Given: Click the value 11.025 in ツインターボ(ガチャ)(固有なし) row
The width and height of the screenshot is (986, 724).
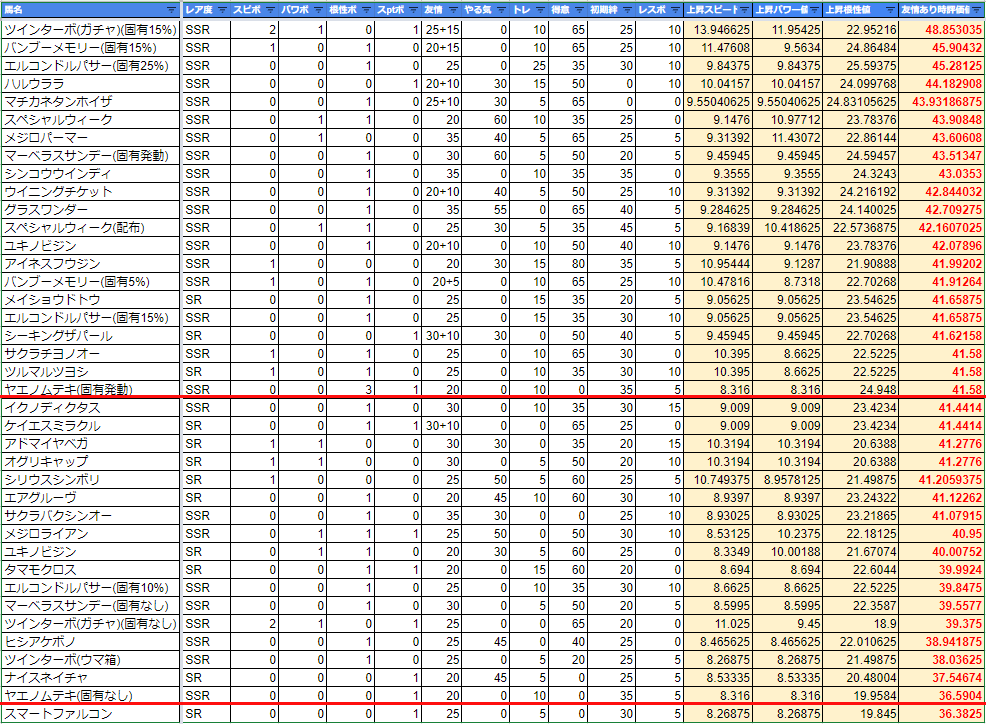Looking at the screenshot, I should point(733,624).
